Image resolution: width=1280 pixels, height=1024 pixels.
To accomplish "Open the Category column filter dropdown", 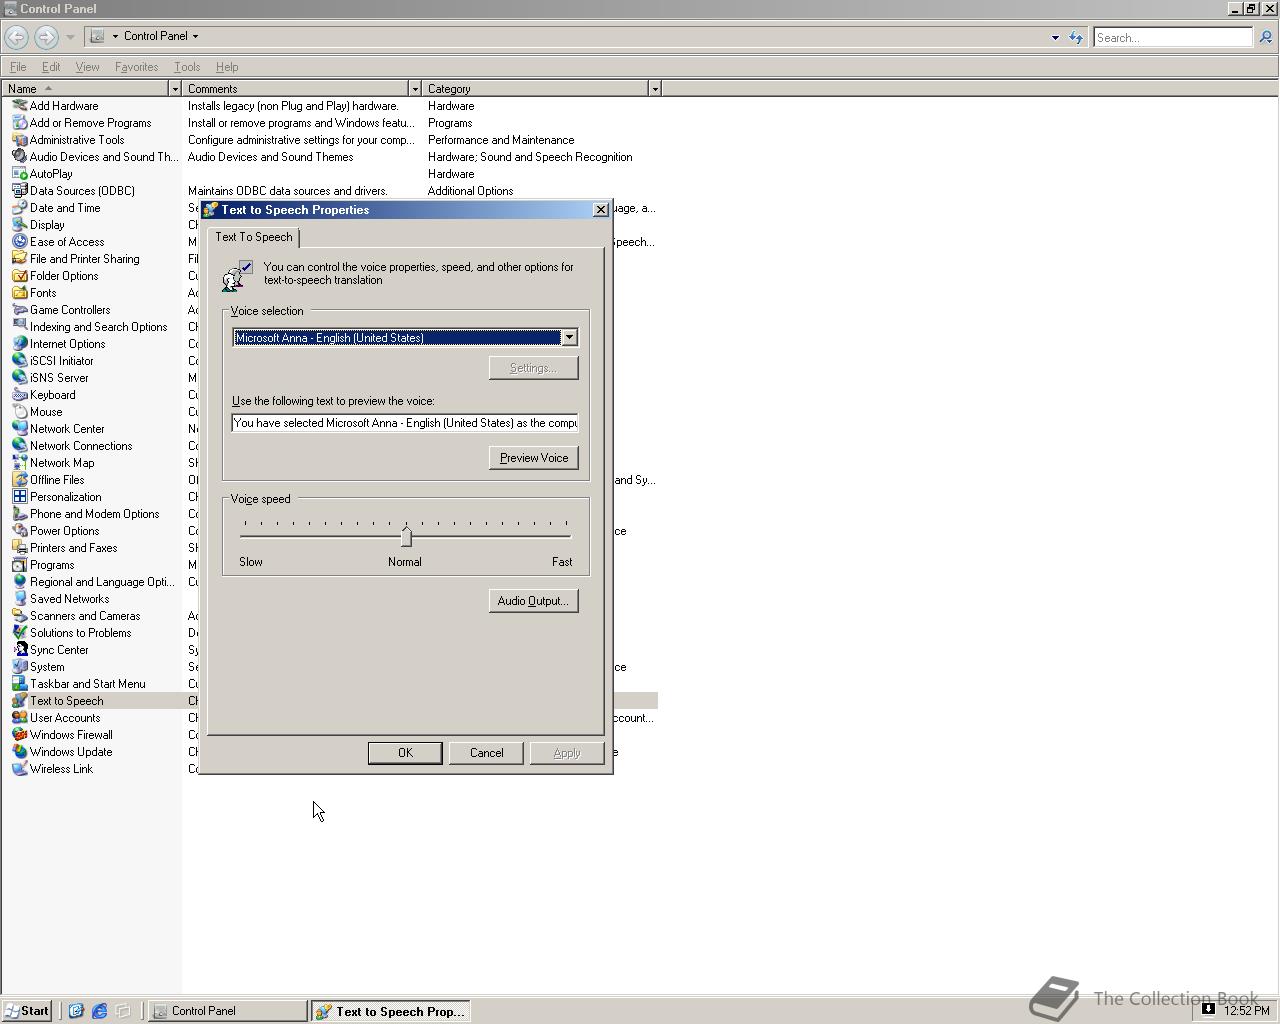I will click(655, 89).
